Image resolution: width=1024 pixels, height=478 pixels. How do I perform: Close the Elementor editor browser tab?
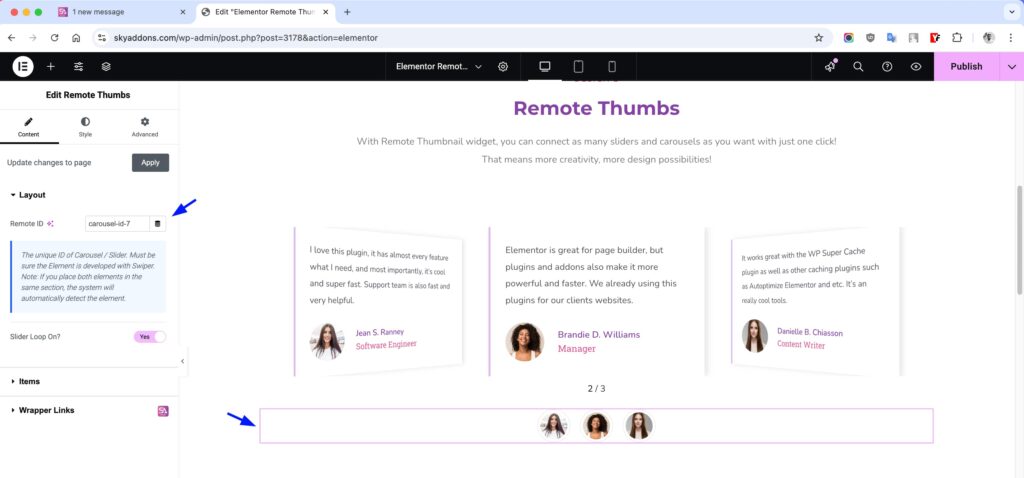point(326,12)
